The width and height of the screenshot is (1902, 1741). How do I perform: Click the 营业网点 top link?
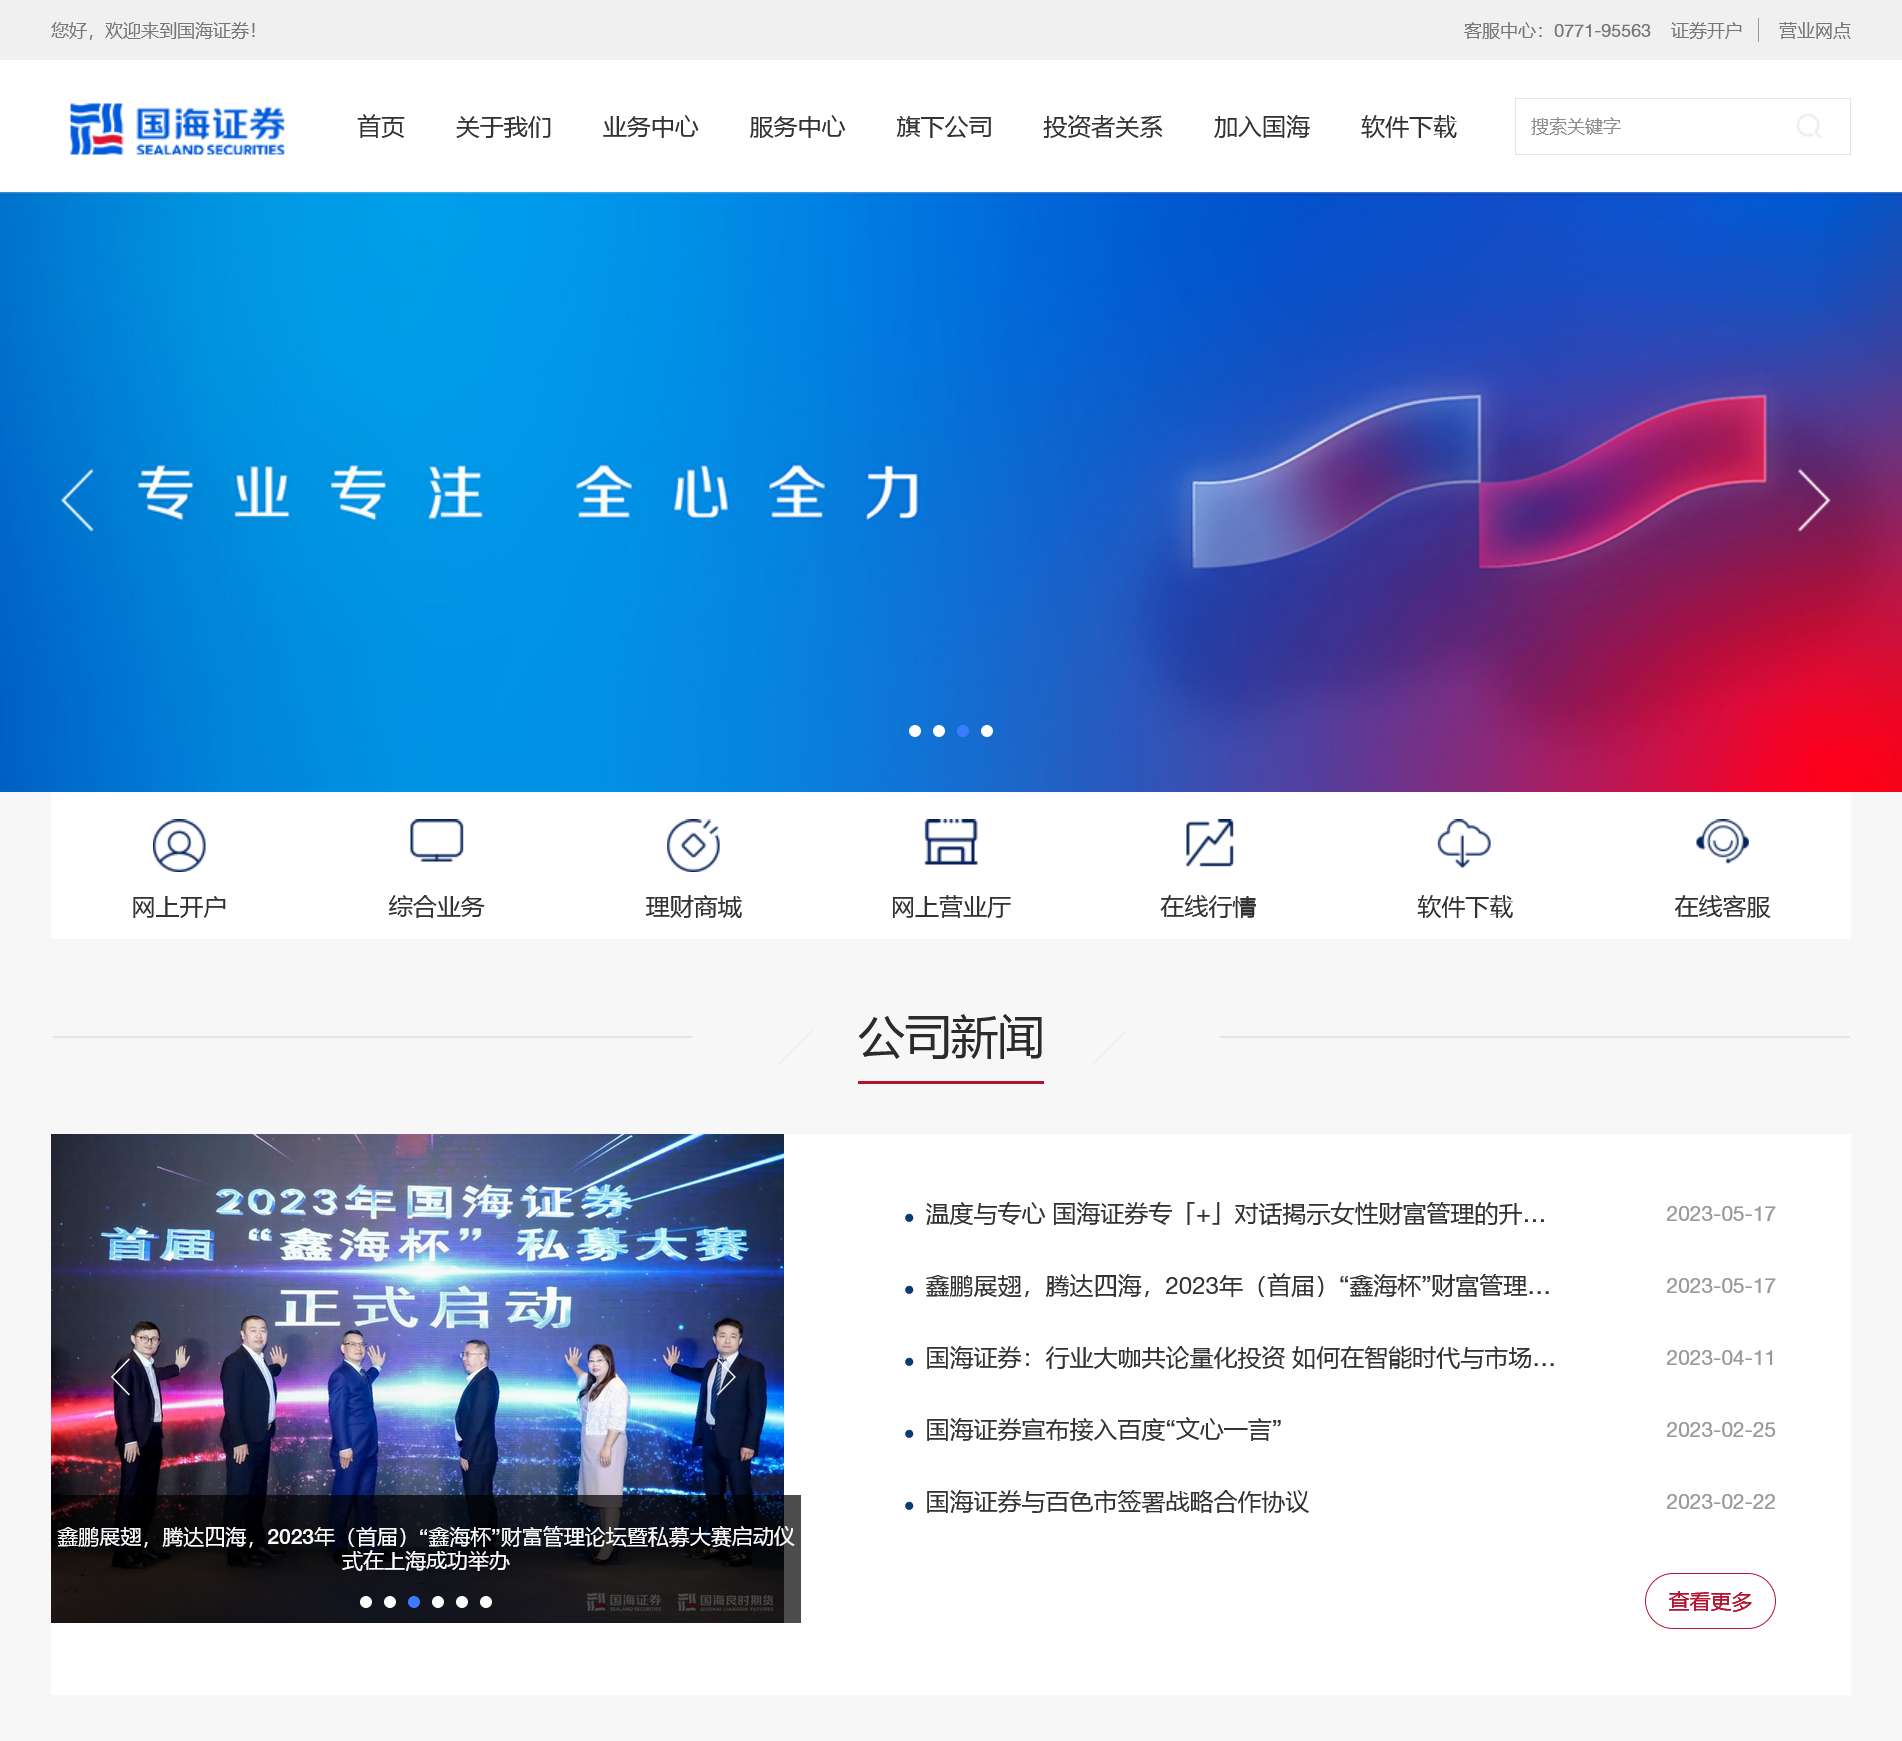[1814, 31]
